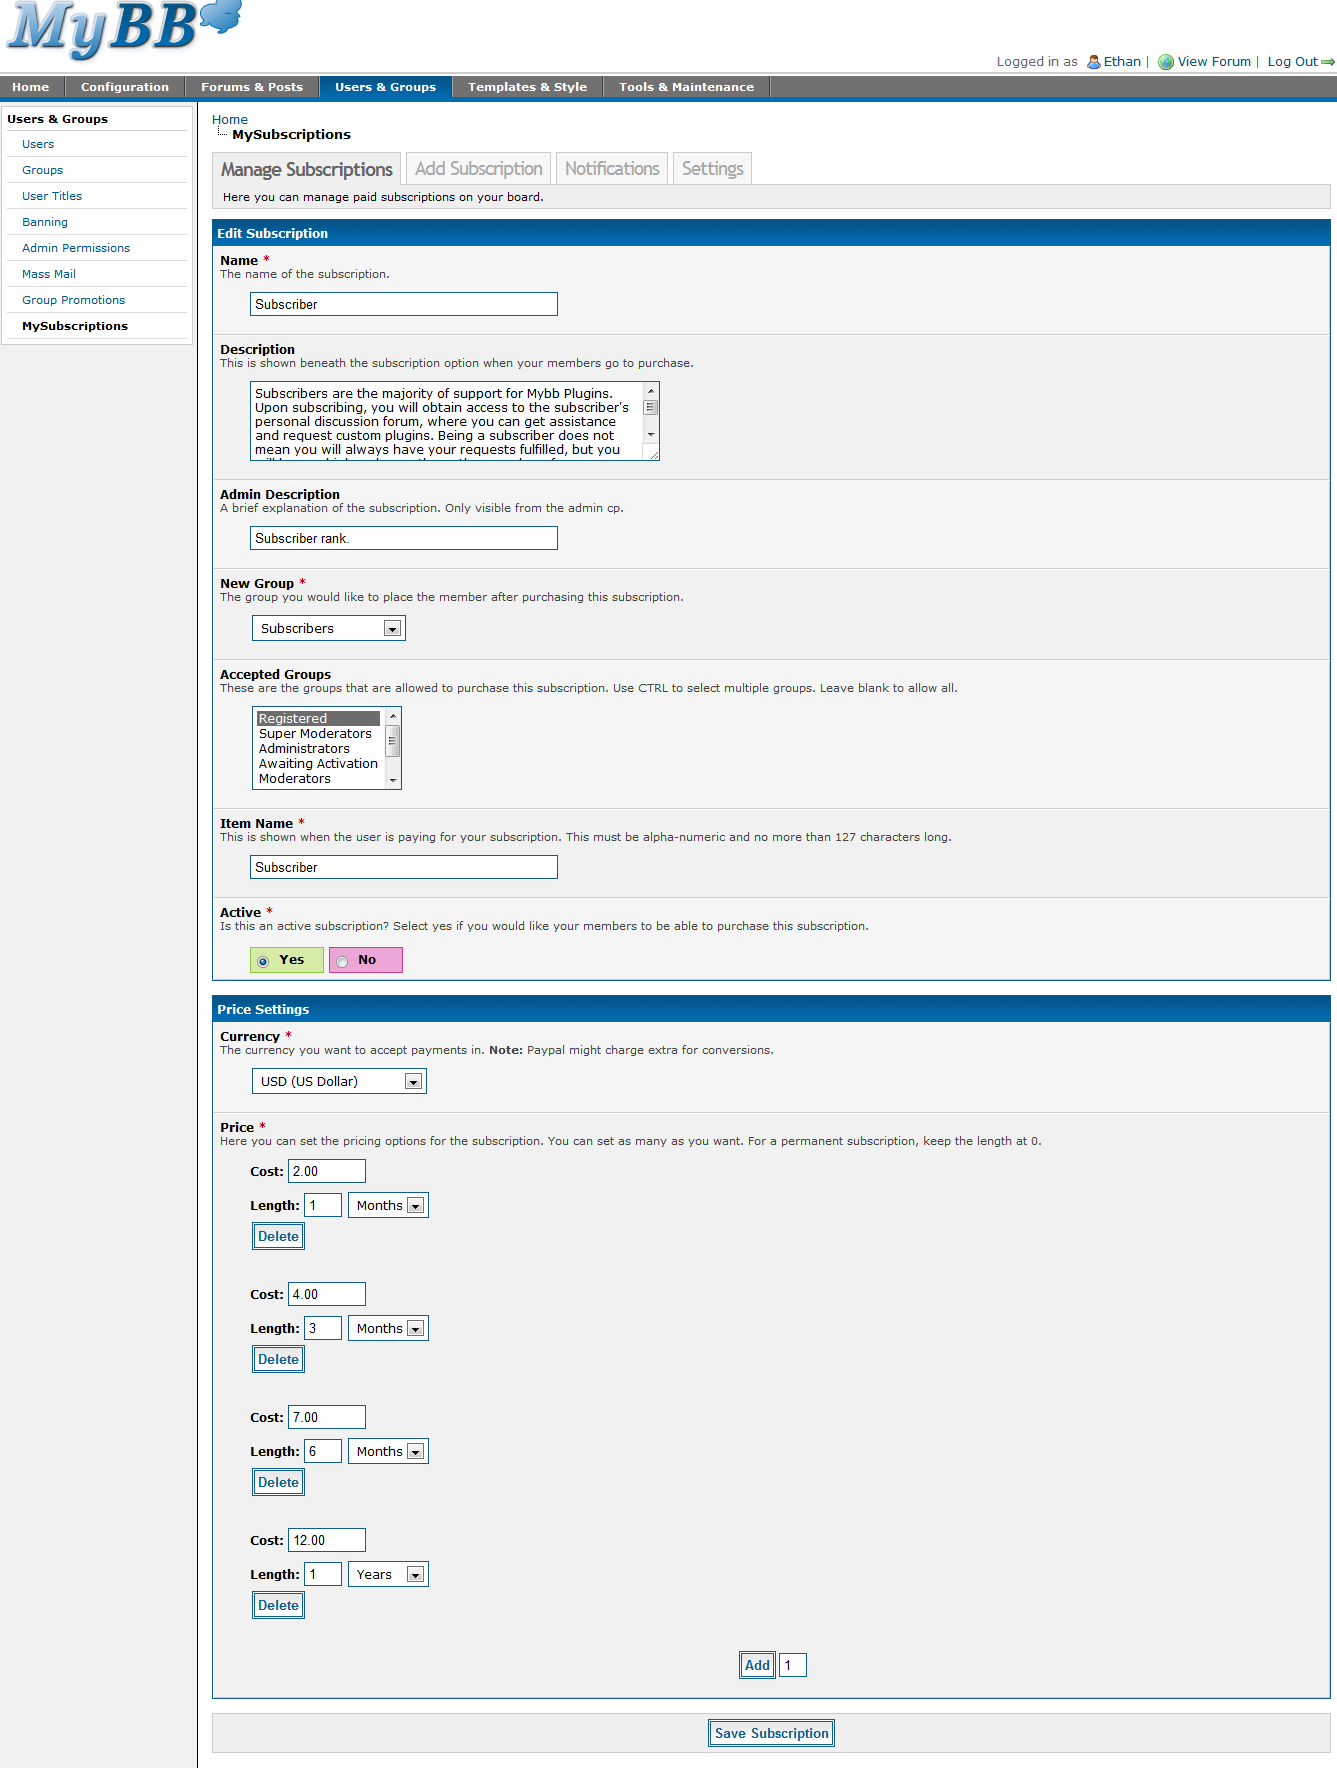Switch to the Add Subscription tab

(x=479, y=168)
